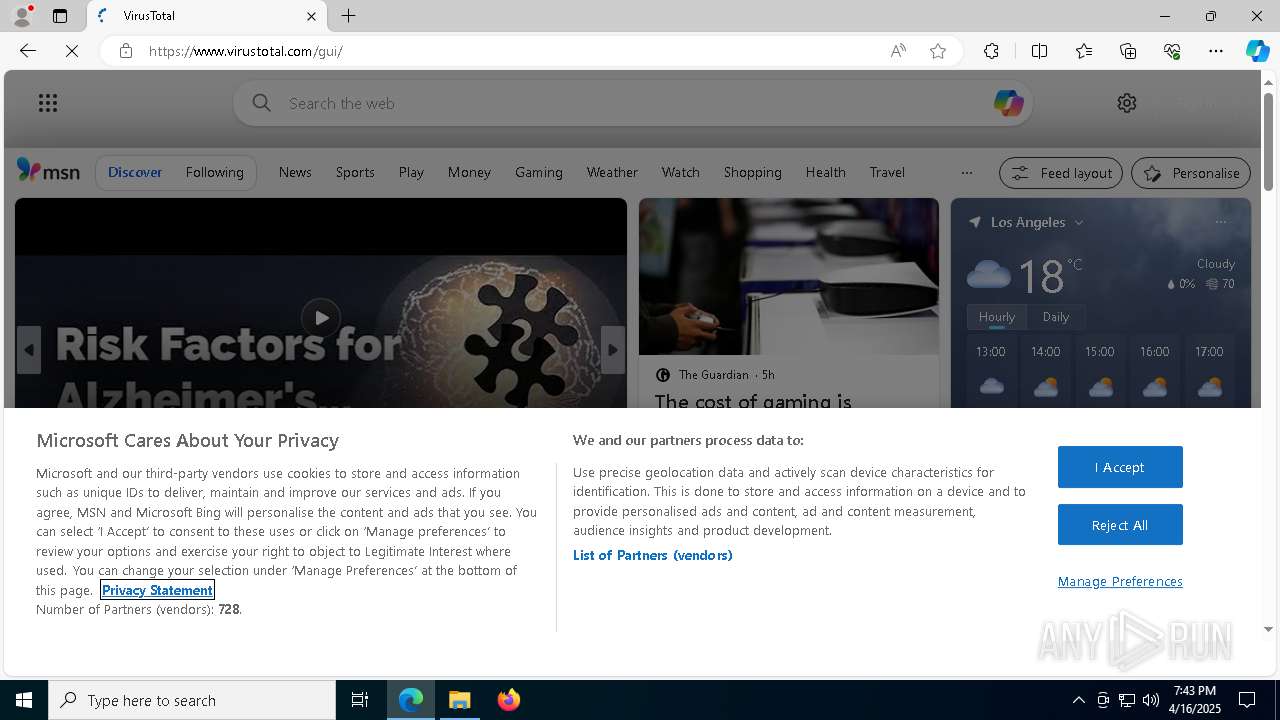Select the Discover tab
Screen dimensions: 1280x720
coord(135,172)
